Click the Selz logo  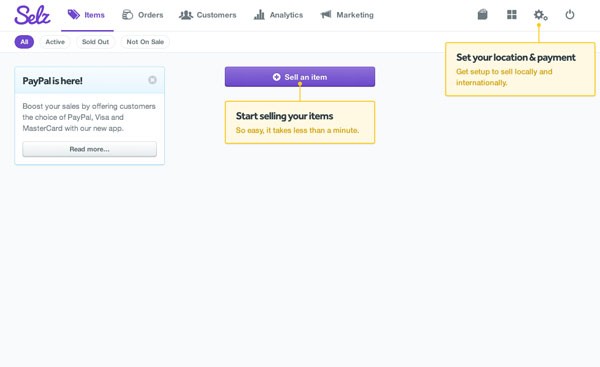click(x=33, y=15)
